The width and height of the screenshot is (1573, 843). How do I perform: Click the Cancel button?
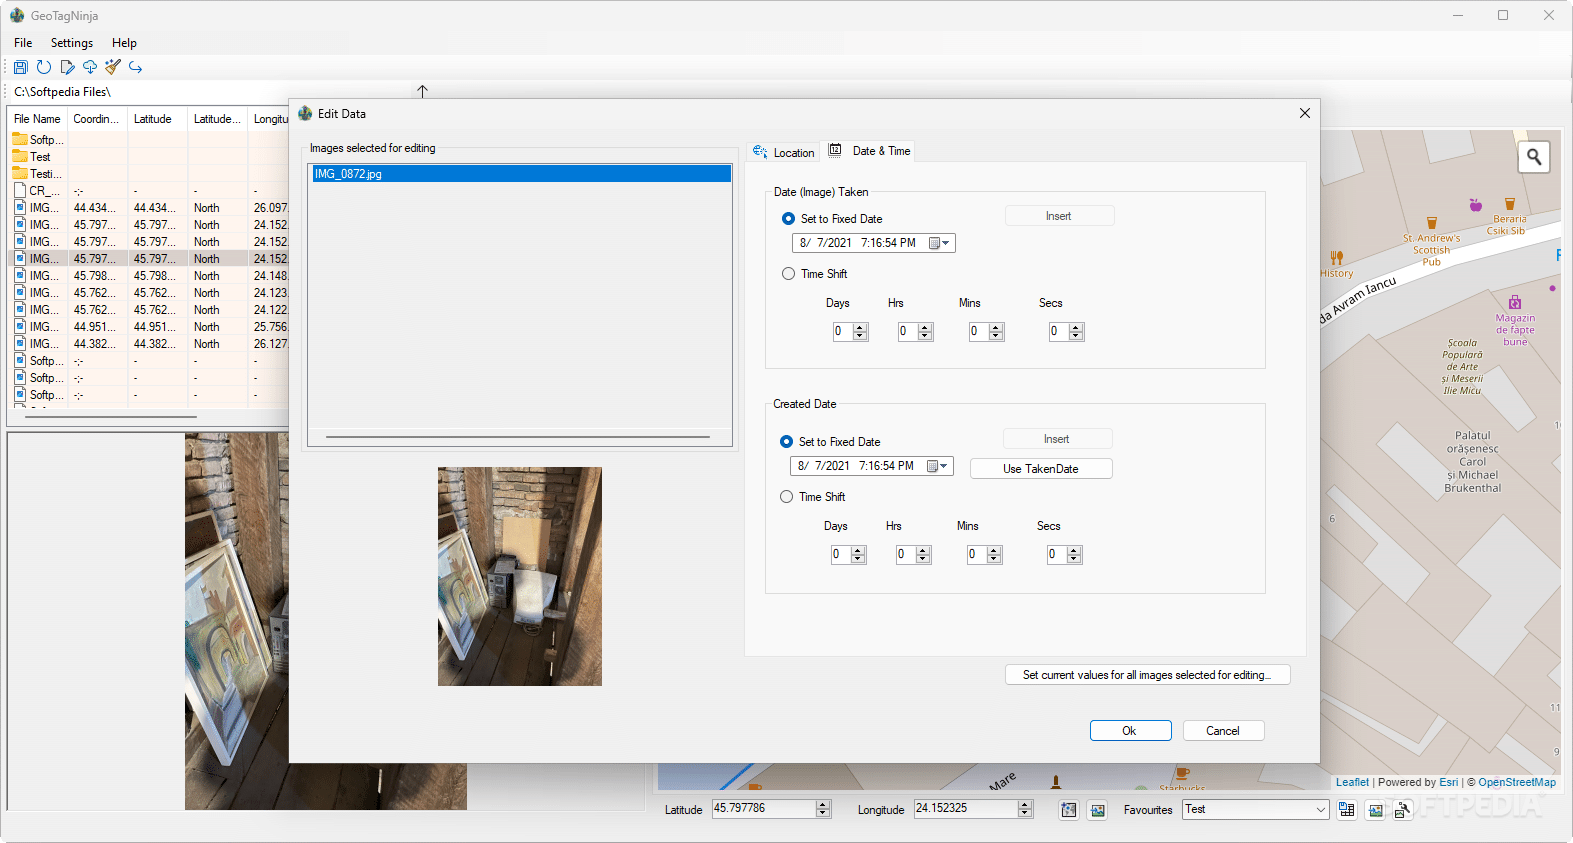1223,731
